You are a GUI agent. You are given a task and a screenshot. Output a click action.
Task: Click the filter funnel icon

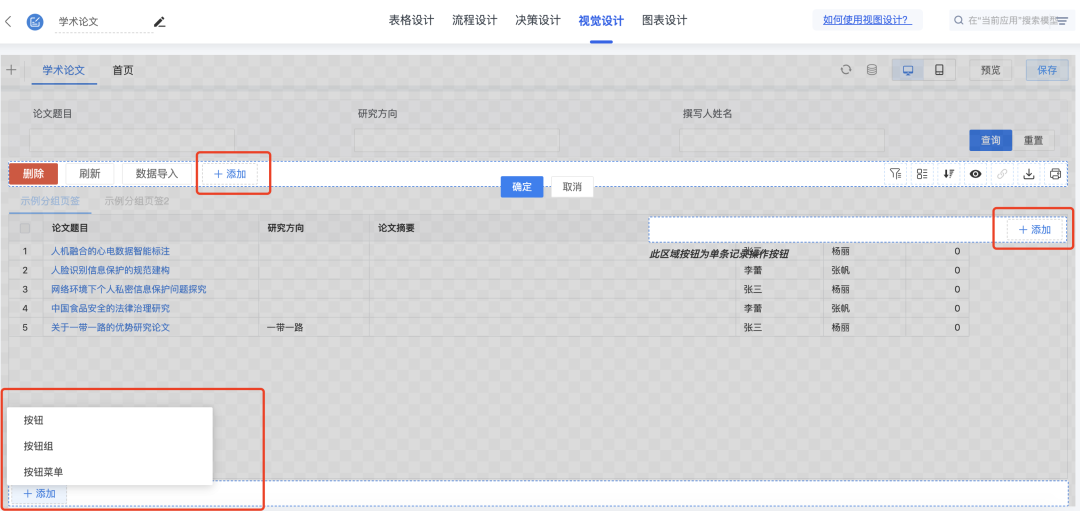coord(895,174)
